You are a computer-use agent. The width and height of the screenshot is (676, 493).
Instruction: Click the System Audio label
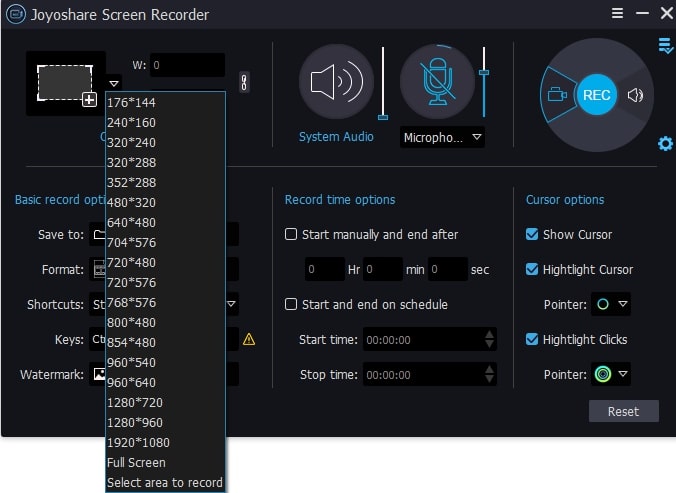point(336,137)
